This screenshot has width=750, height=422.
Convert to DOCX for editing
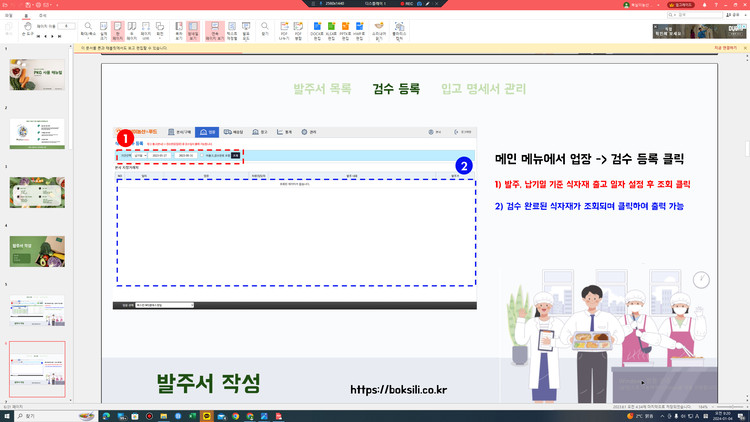click(x=317, y=31)
